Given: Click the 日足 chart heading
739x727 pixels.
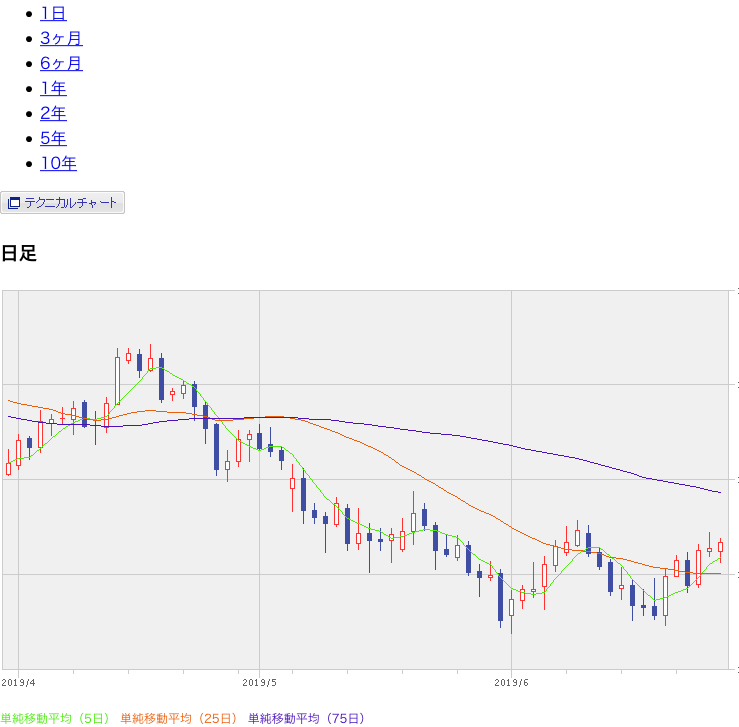Looking at the screenshot, I should tap(19, 253).
